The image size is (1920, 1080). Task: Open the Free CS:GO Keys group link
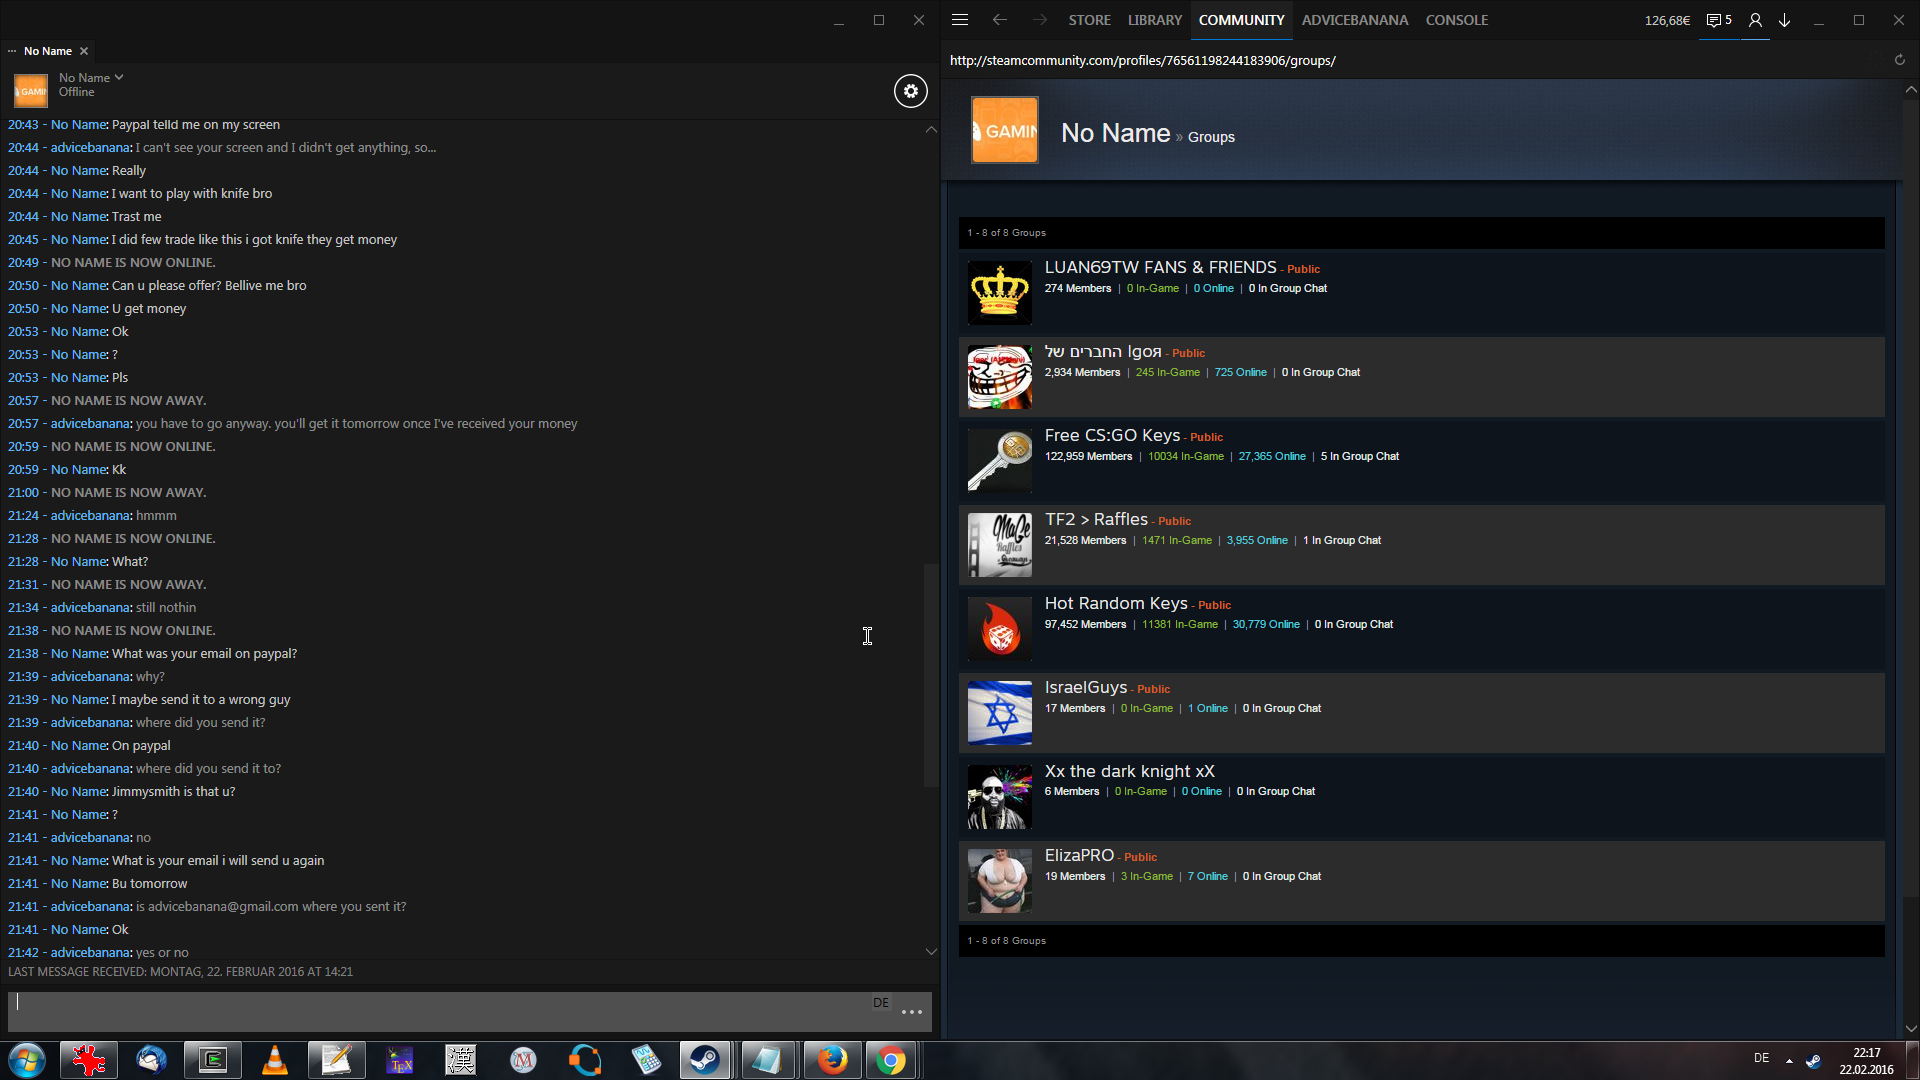[x=1112, y=435]
